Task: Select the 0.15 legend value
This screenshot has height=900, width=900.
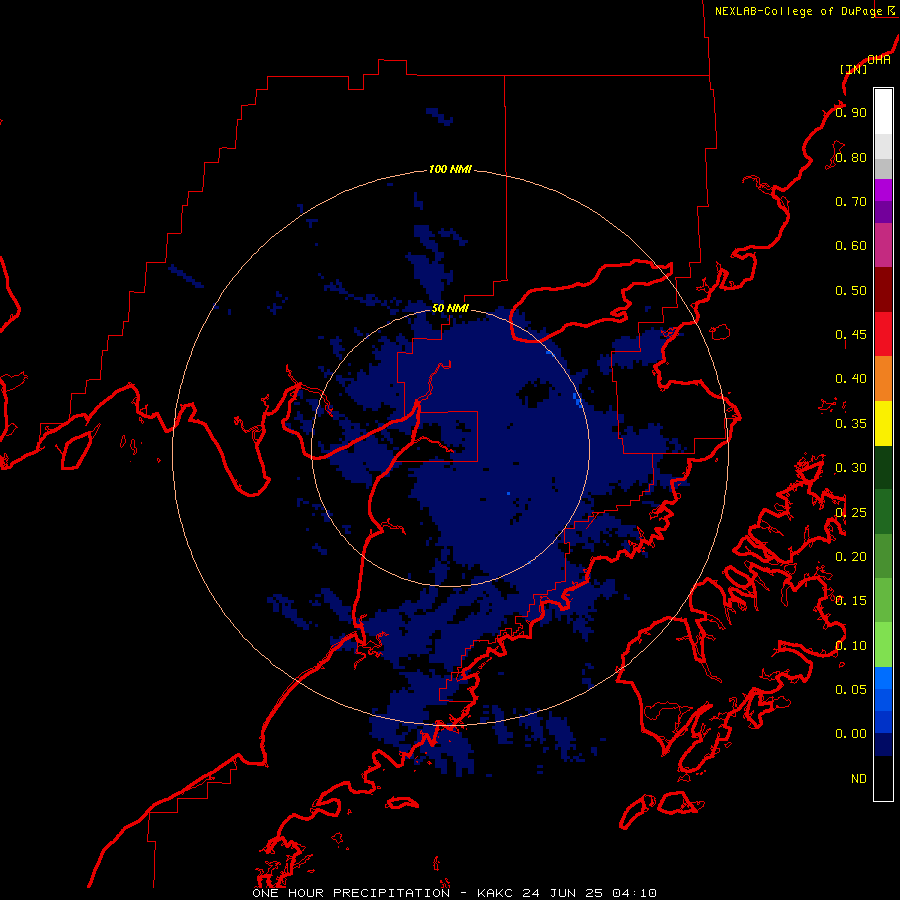Action: (851, 601)
